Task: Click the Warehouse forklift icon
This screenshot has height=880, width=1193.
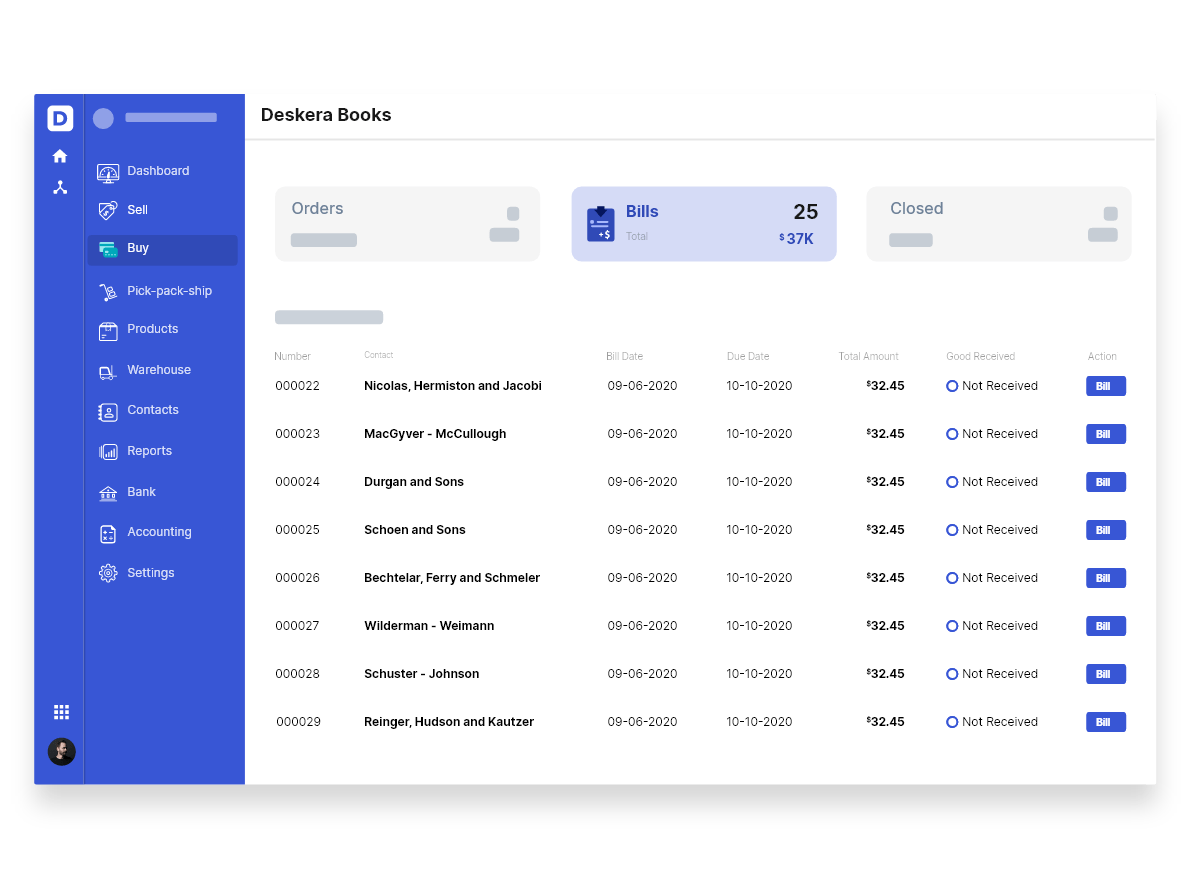Action: (x=108, y=372)
